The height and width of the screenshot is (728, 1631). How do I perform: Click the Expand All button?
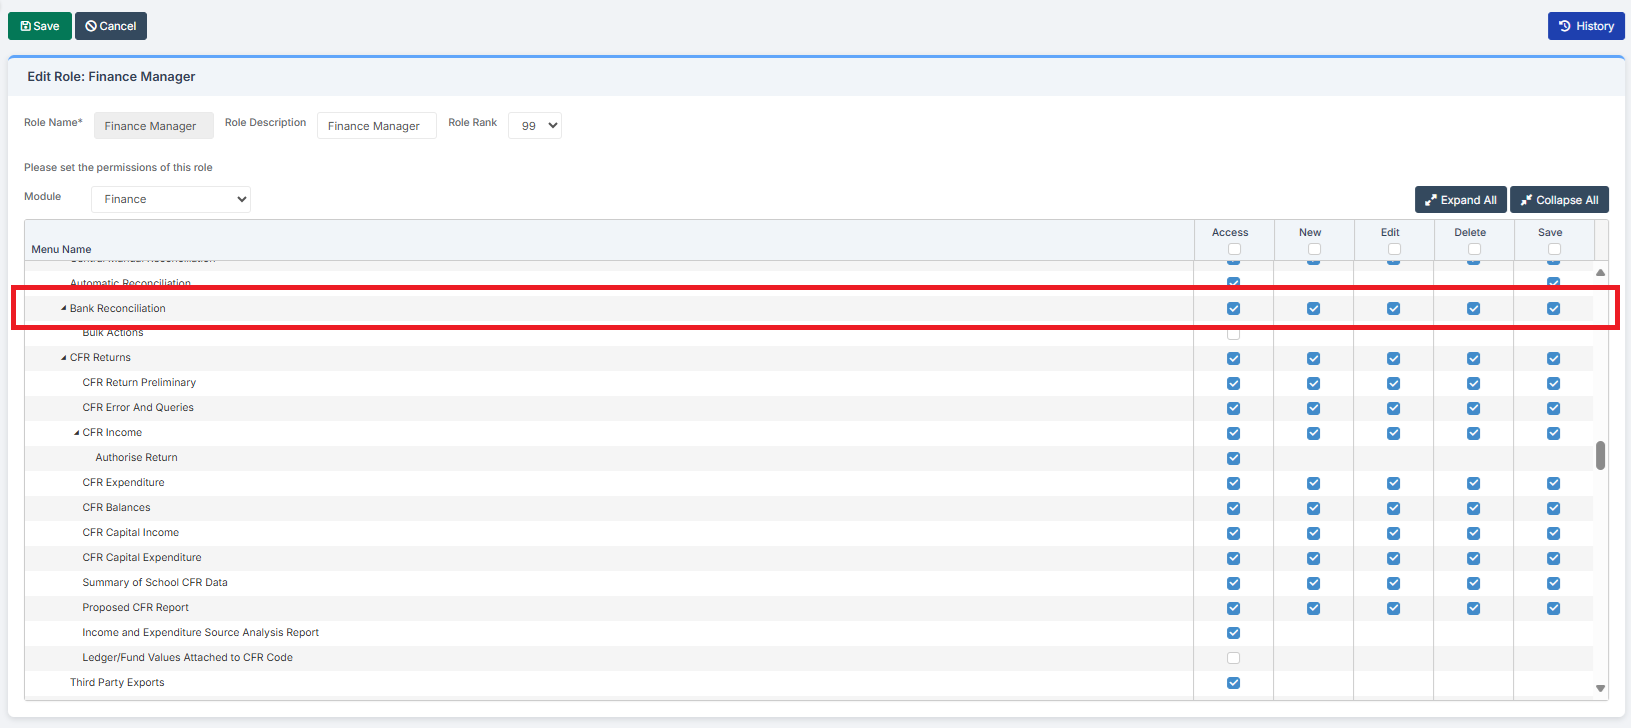coord(1460,200)
